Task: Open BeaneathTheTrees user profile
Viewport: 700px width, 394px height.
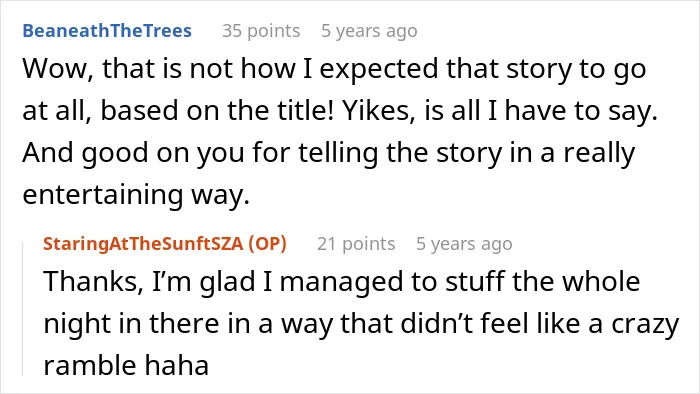Action: tap(107, 31)
